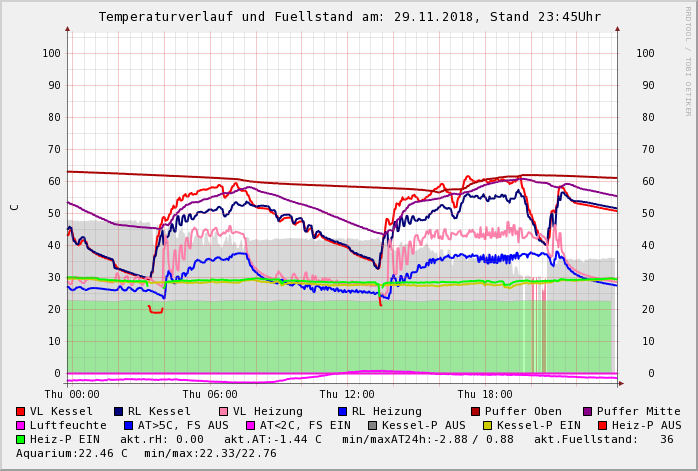Click the green Heiz-P EIN swatch
Screen dimensions: 698x471
point(21,439)
